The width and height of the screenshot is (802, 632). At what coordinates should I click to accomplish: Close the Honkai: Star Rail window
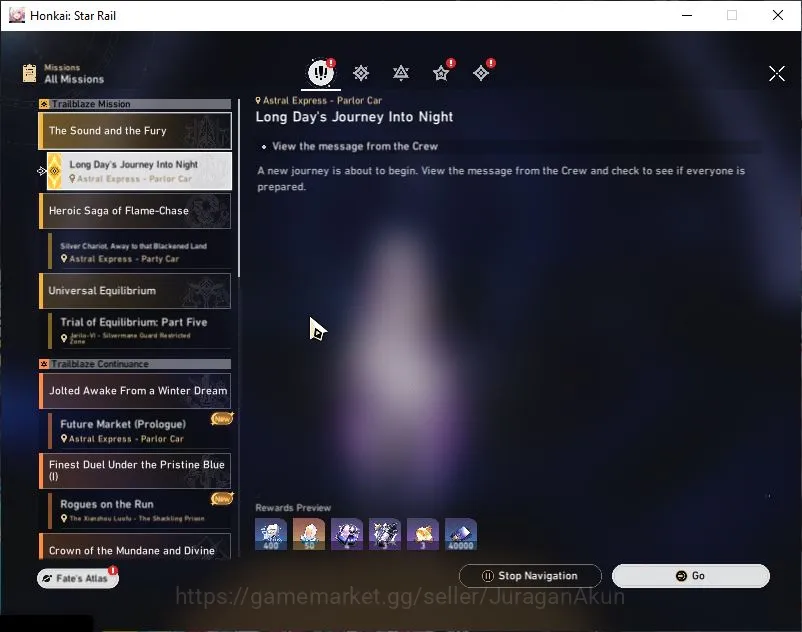coord(777,15)
